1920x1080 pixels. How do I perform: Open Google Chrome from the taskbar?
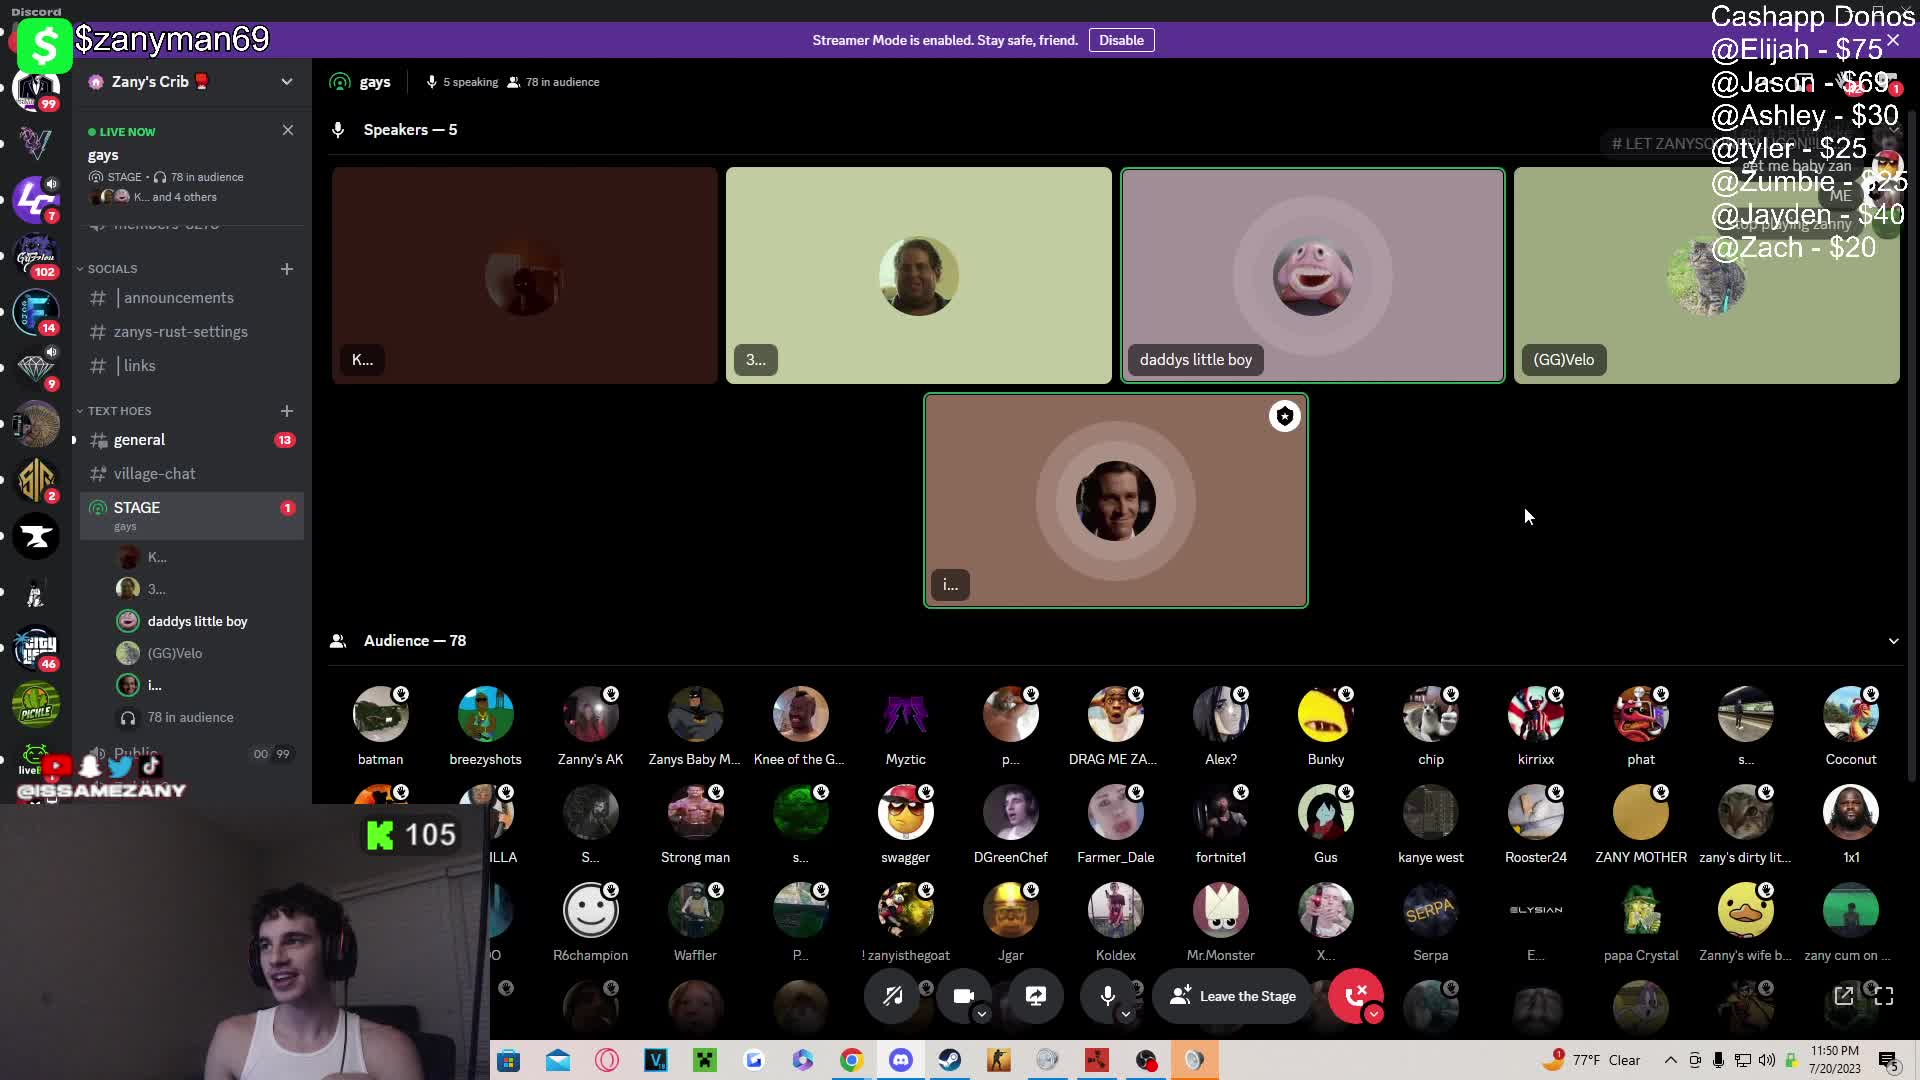(851, 1060)
